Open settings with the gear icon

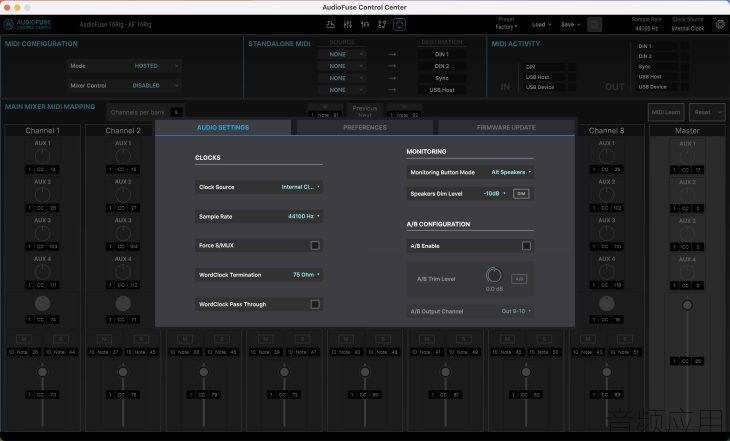(x=720, y=24)
